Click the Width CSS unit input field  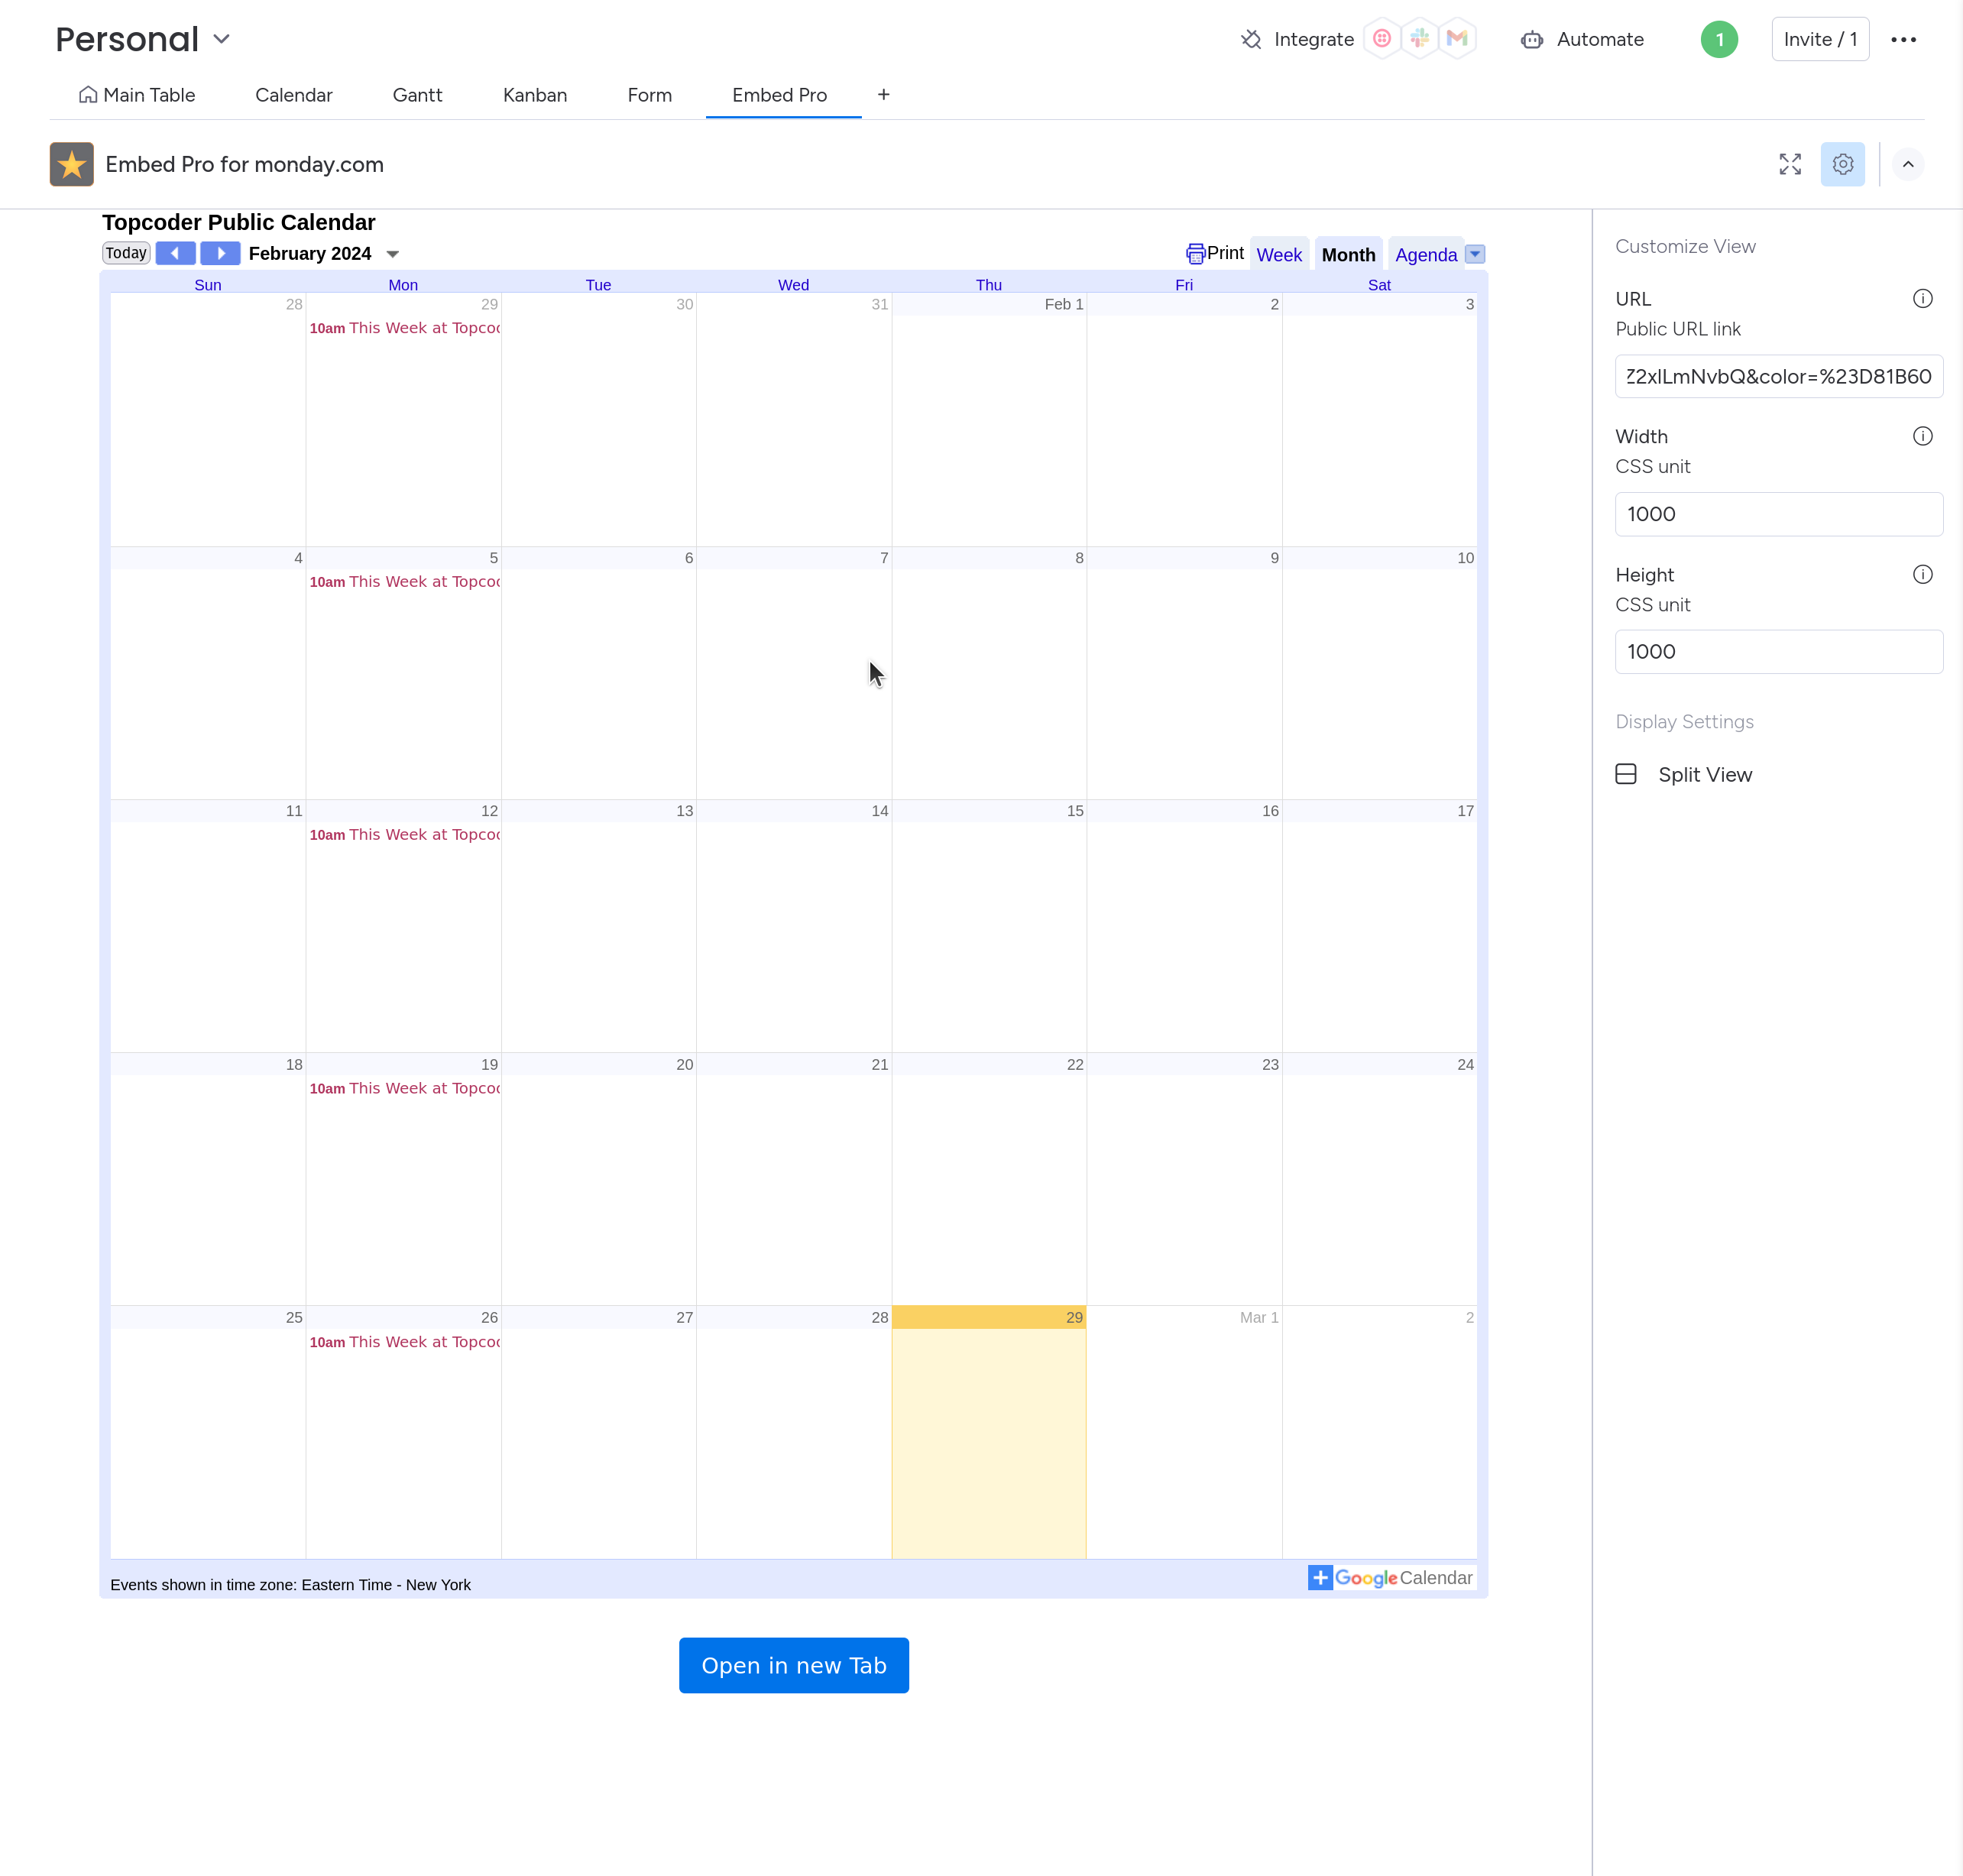(1778, 514)
